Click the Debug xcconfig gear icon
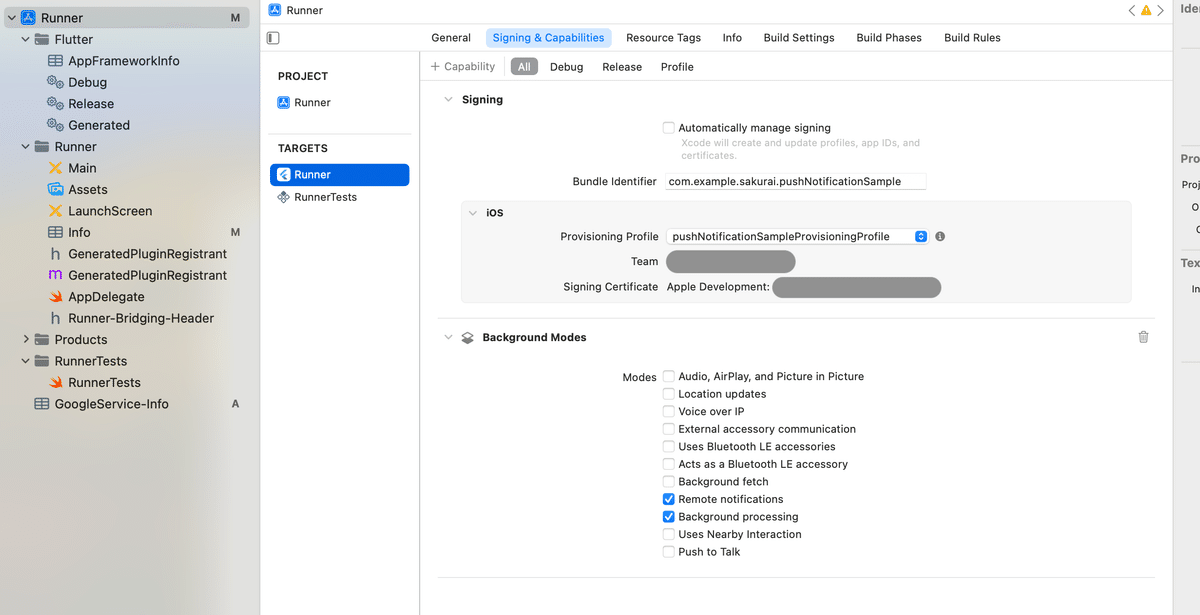 point(56,82)
